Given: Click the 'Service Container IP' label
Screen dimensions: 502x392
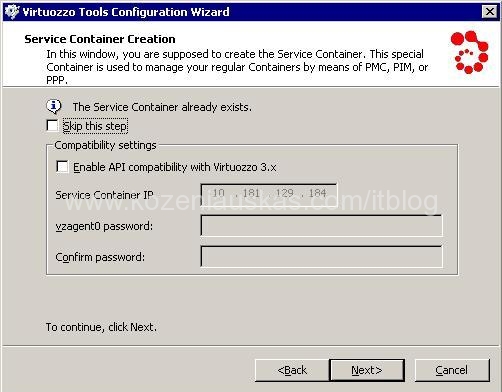Looking at the screenshot, I should pos(104,195).
